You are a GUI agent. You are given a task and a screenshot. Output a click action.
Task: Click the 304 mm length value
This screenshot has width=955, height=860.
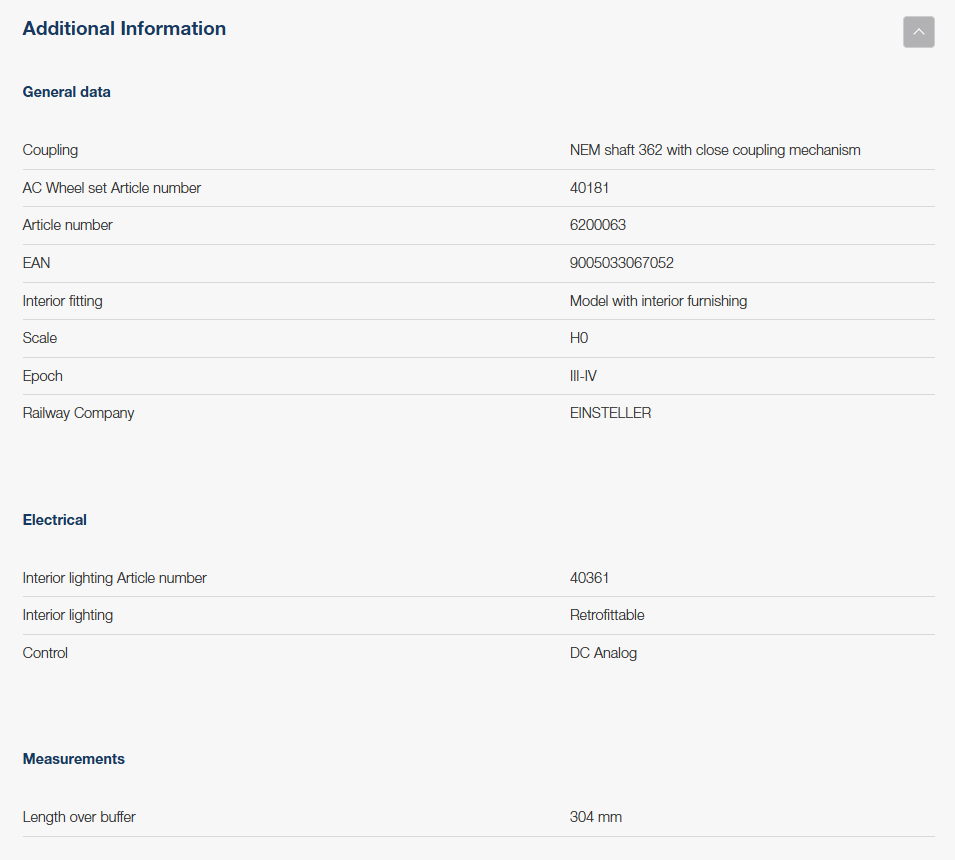pyautogui.click(x=596, y=817)
